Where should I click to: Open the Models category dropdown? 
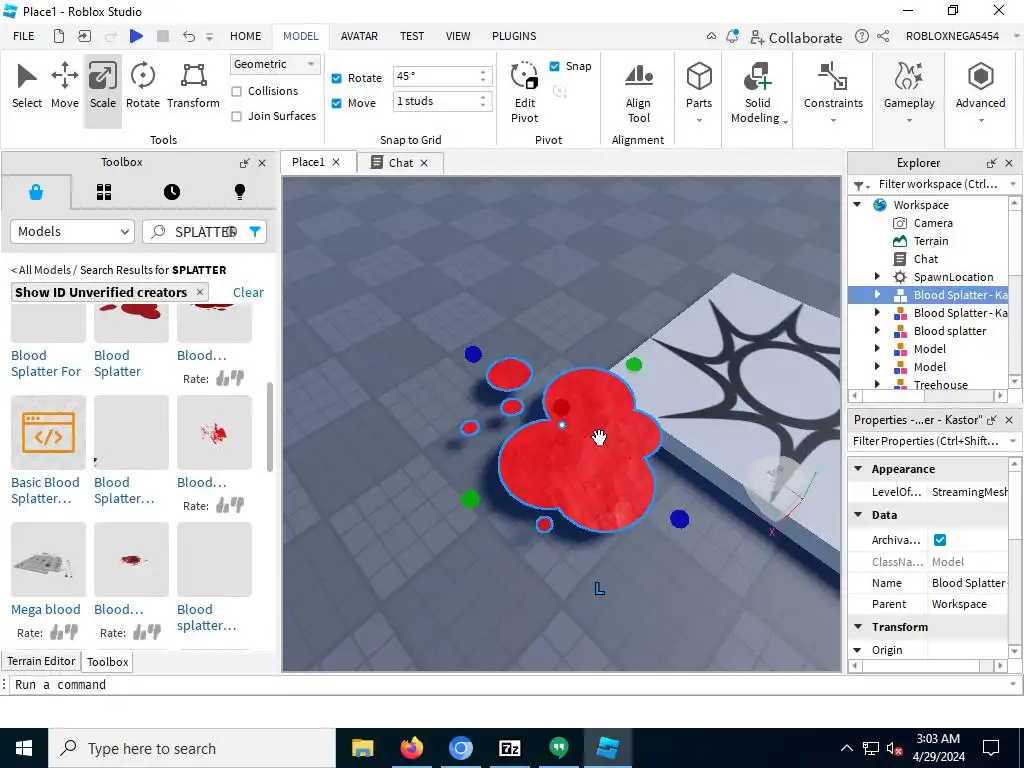(72, 231)
